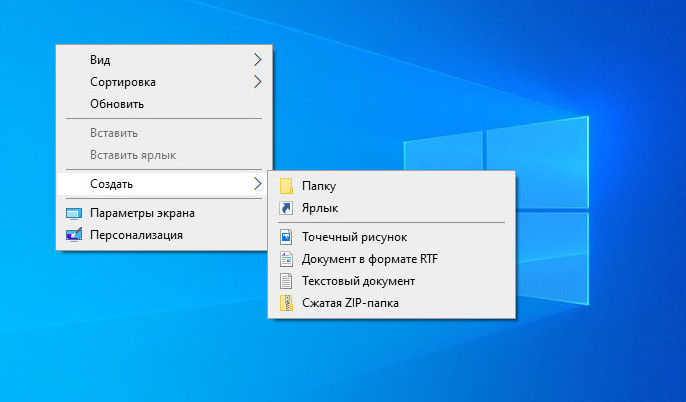686x402 pixels.
Task: Select the Вставить ярлык entry
Action: pyautogui.click(x=162, y=155)
